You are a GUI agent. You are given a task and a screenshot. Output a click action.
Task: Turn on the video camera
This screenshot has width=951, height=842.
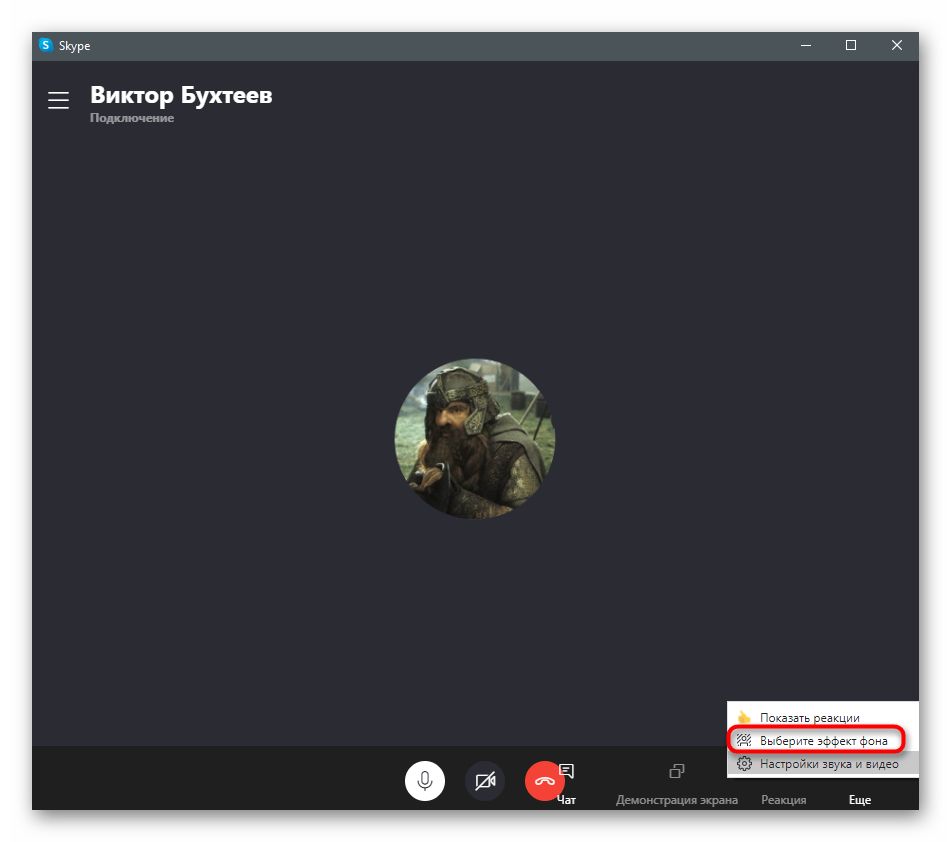tap(485, 781)
